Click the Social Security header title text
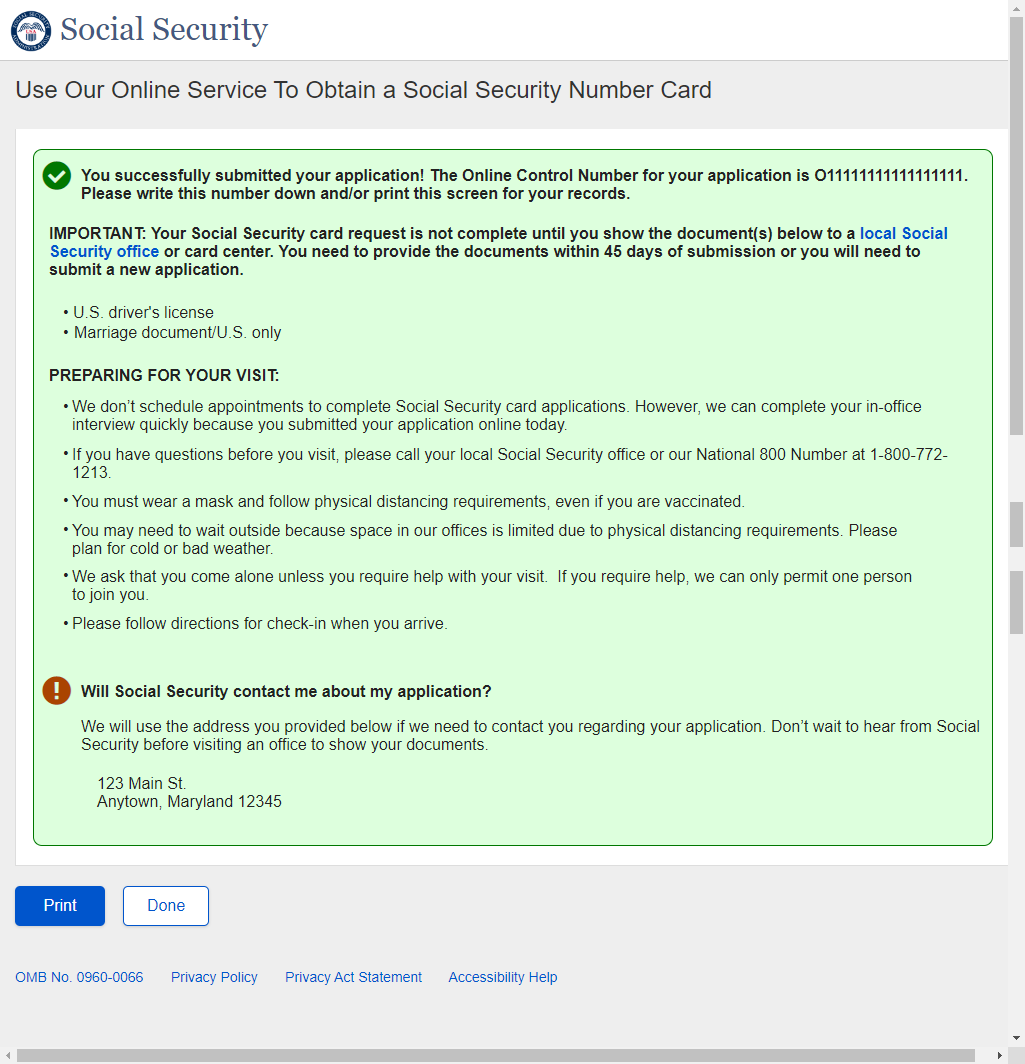 pos(164,30)
